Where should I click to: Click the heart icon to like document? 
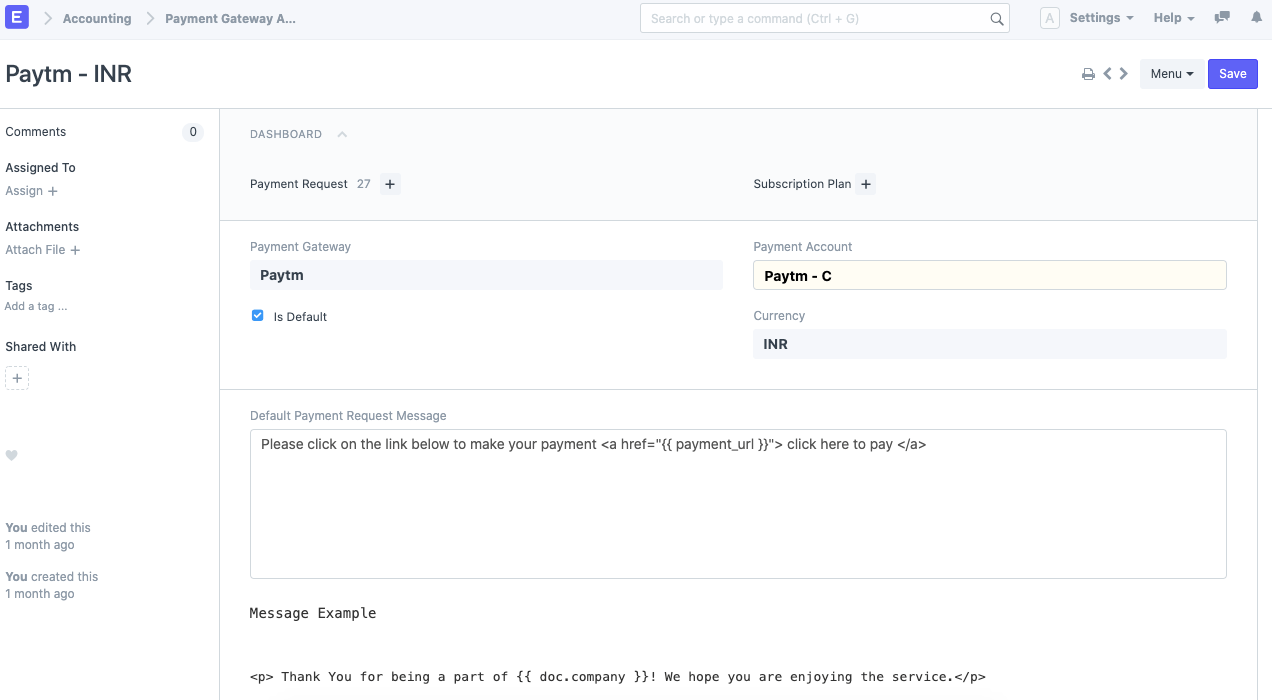click(11, 455)
